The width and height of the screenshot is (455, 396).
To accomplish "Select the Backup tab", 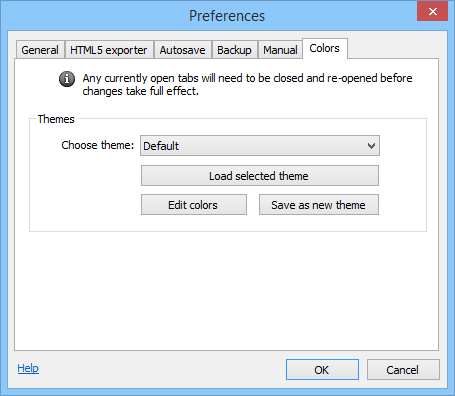I will [x=234, y=50].
